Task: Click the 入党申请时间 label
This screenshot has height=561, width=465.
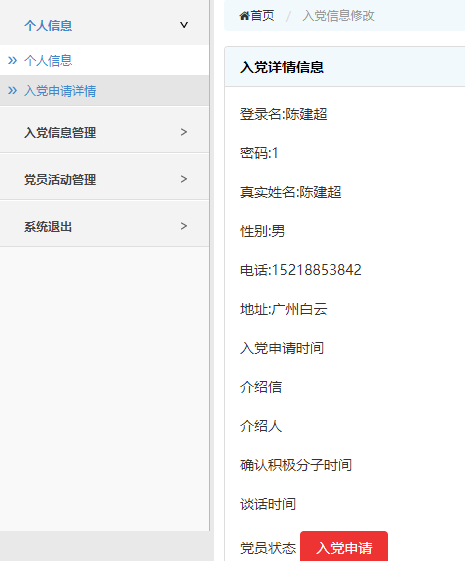Action: coord(282,348)
